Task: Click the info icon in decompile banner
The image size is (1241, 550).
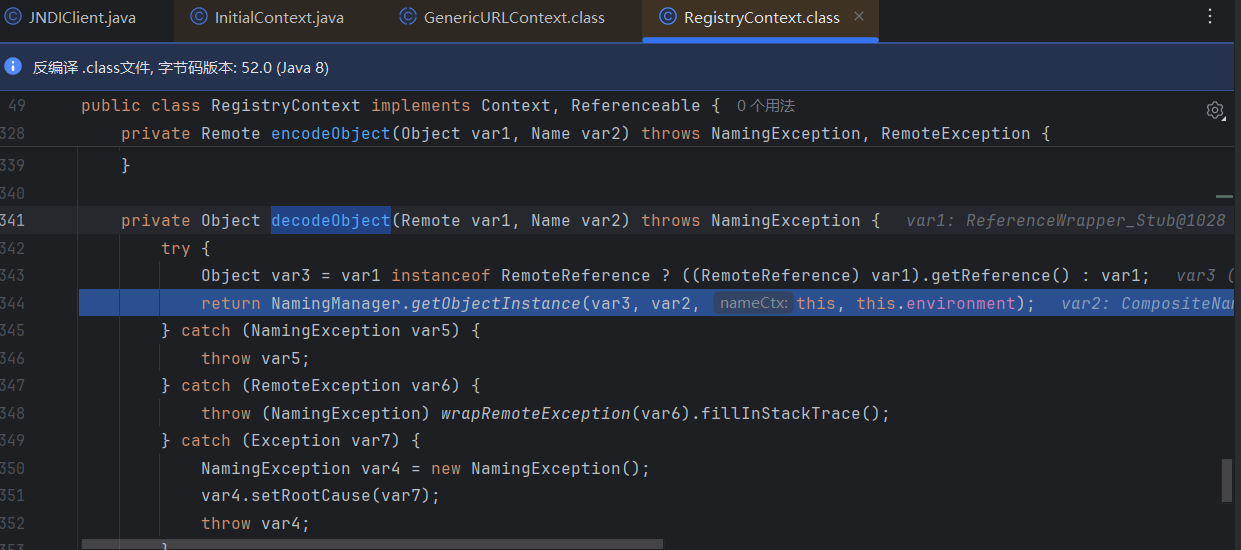Action: pyautogui.click(x=13, y=67)
